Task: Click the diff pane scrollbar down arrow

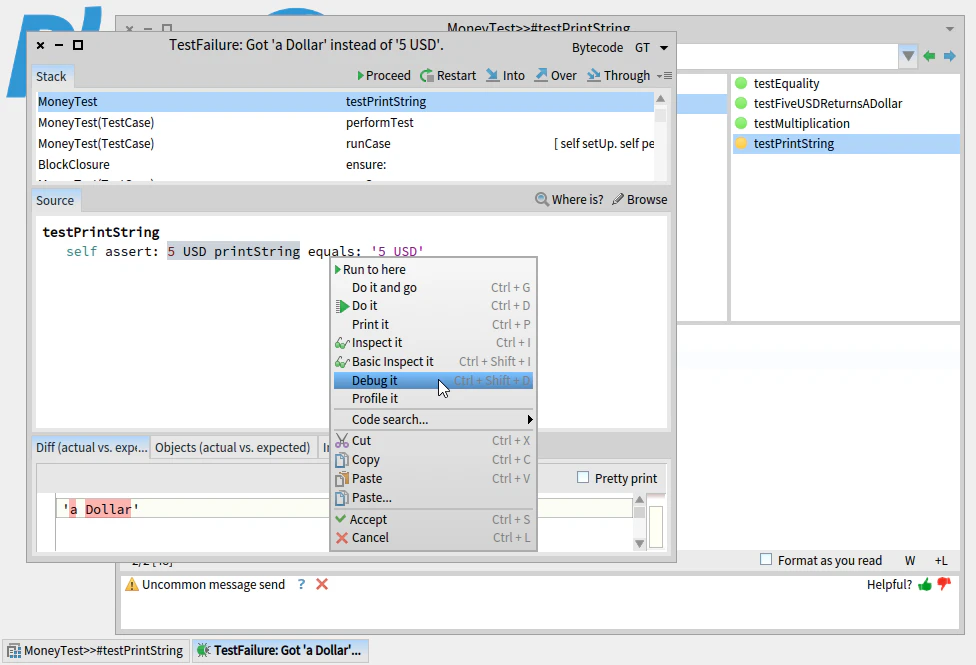Action: [639, 544]
